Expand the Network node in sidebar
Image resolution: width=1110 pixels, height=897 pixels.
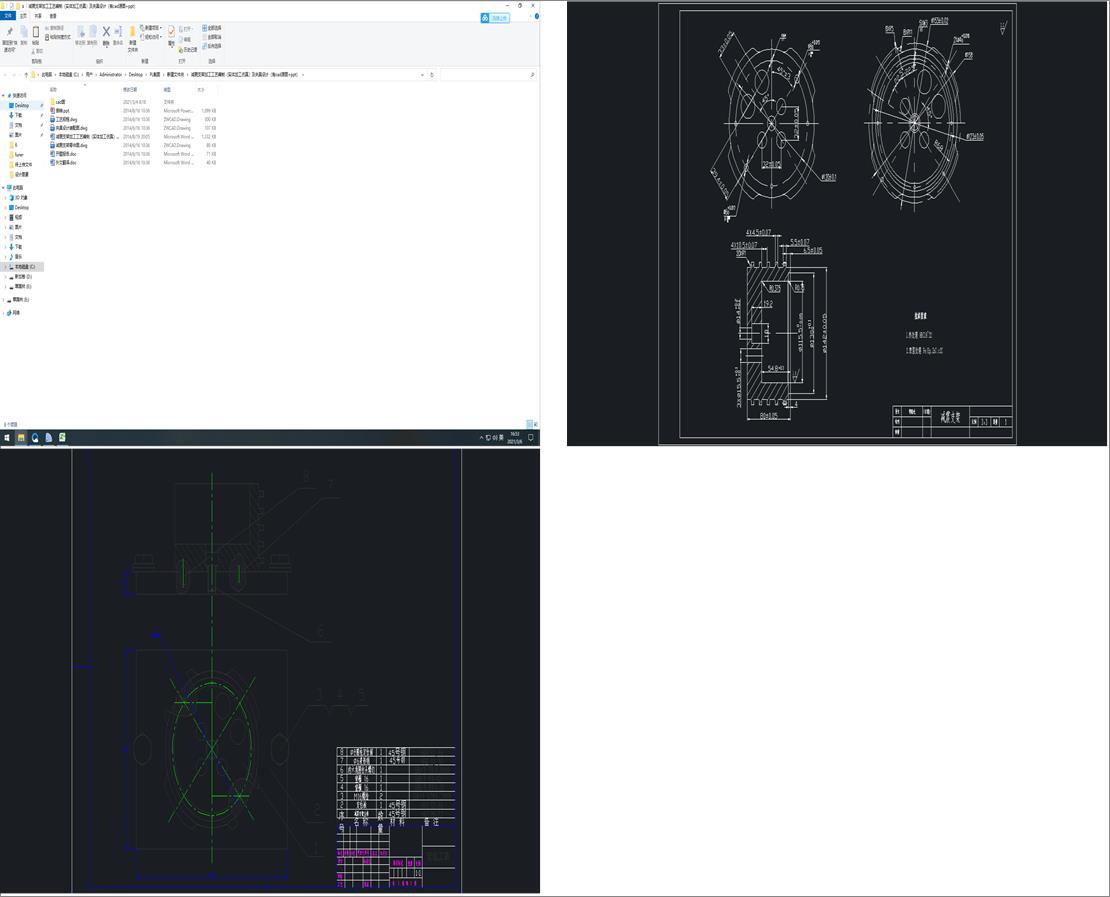tap(5, 313)
